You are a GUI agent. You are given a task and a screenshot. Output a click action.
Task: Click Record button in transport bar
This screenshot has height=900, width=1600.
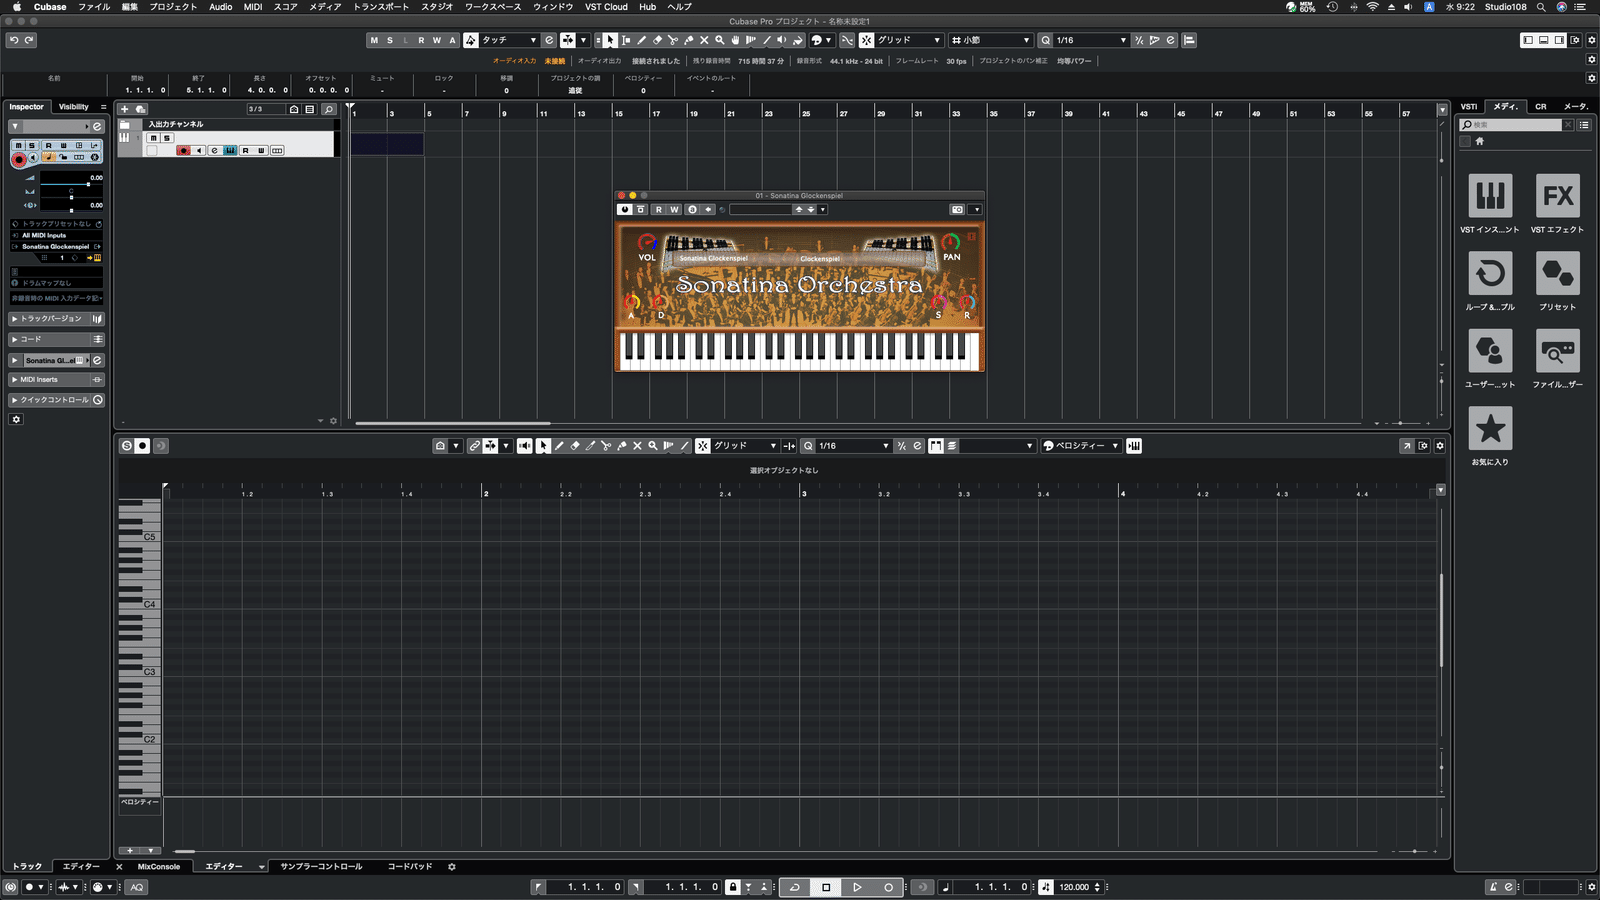[888, 887]
